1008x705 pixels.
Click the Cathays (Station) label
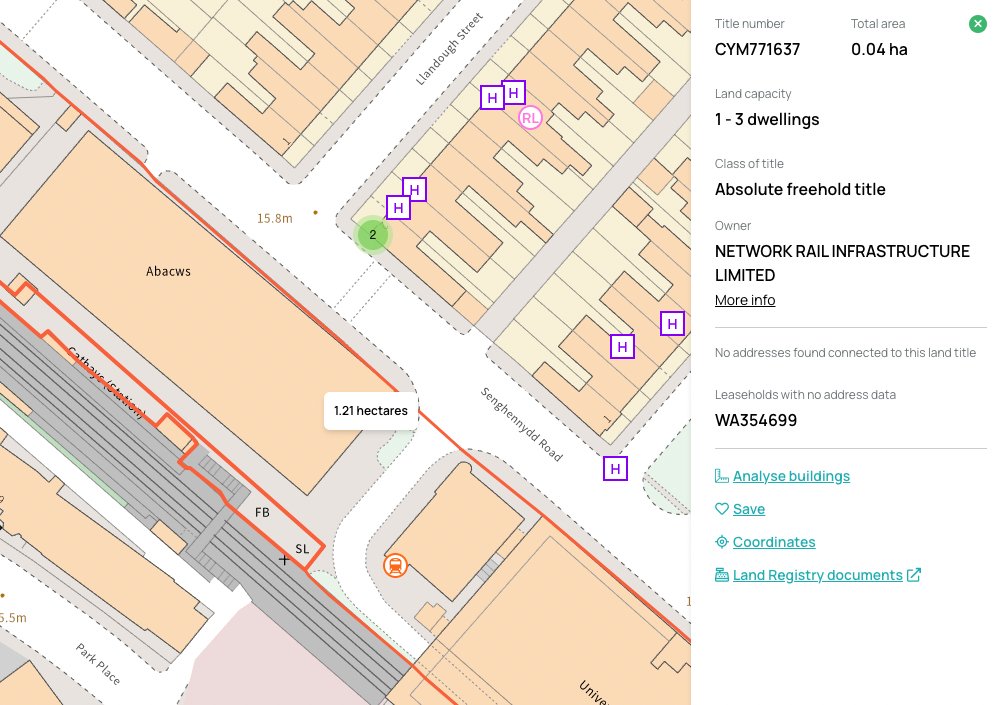[106, 383]
